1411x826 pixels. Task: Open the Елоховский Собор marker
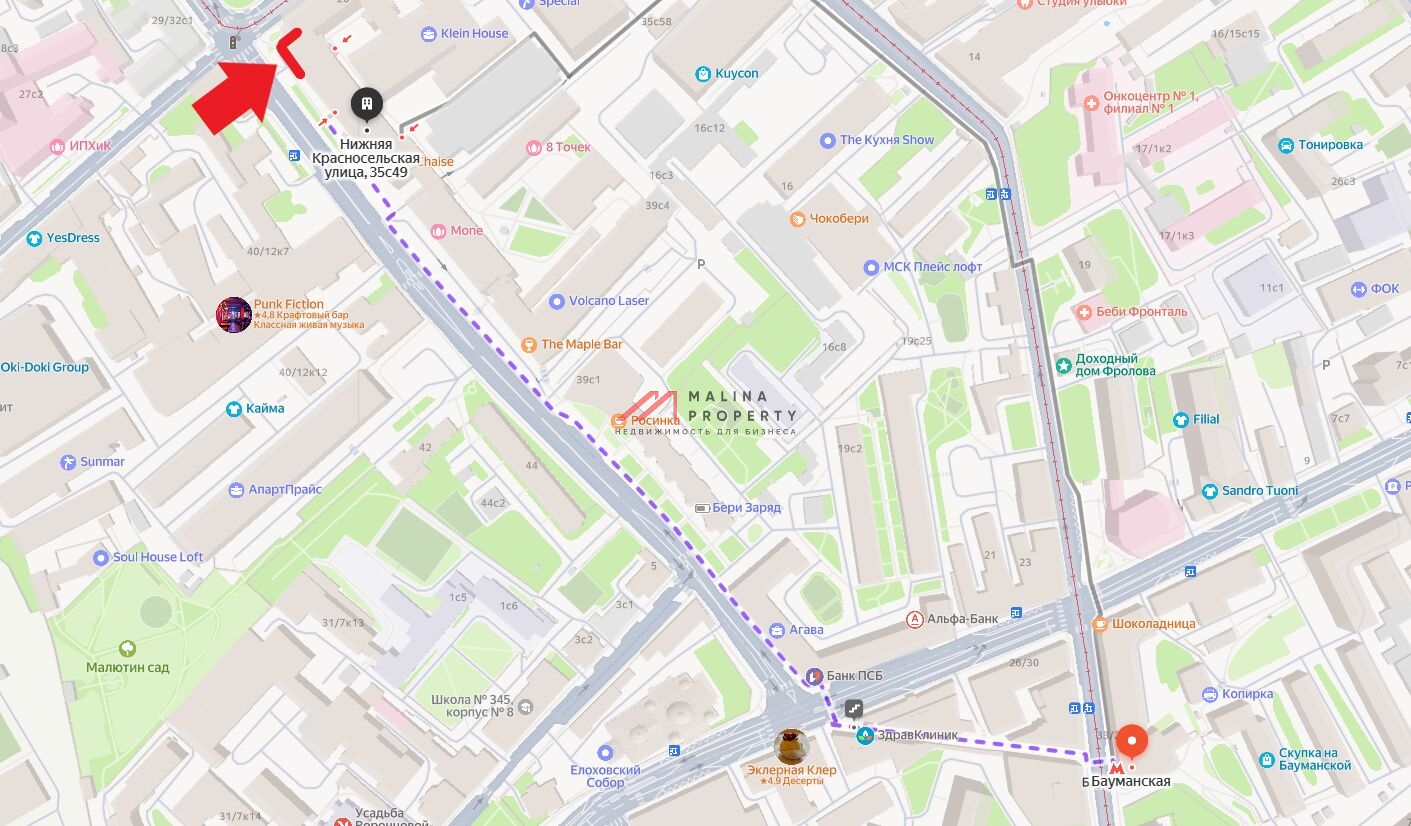click(x=605, y=752)
